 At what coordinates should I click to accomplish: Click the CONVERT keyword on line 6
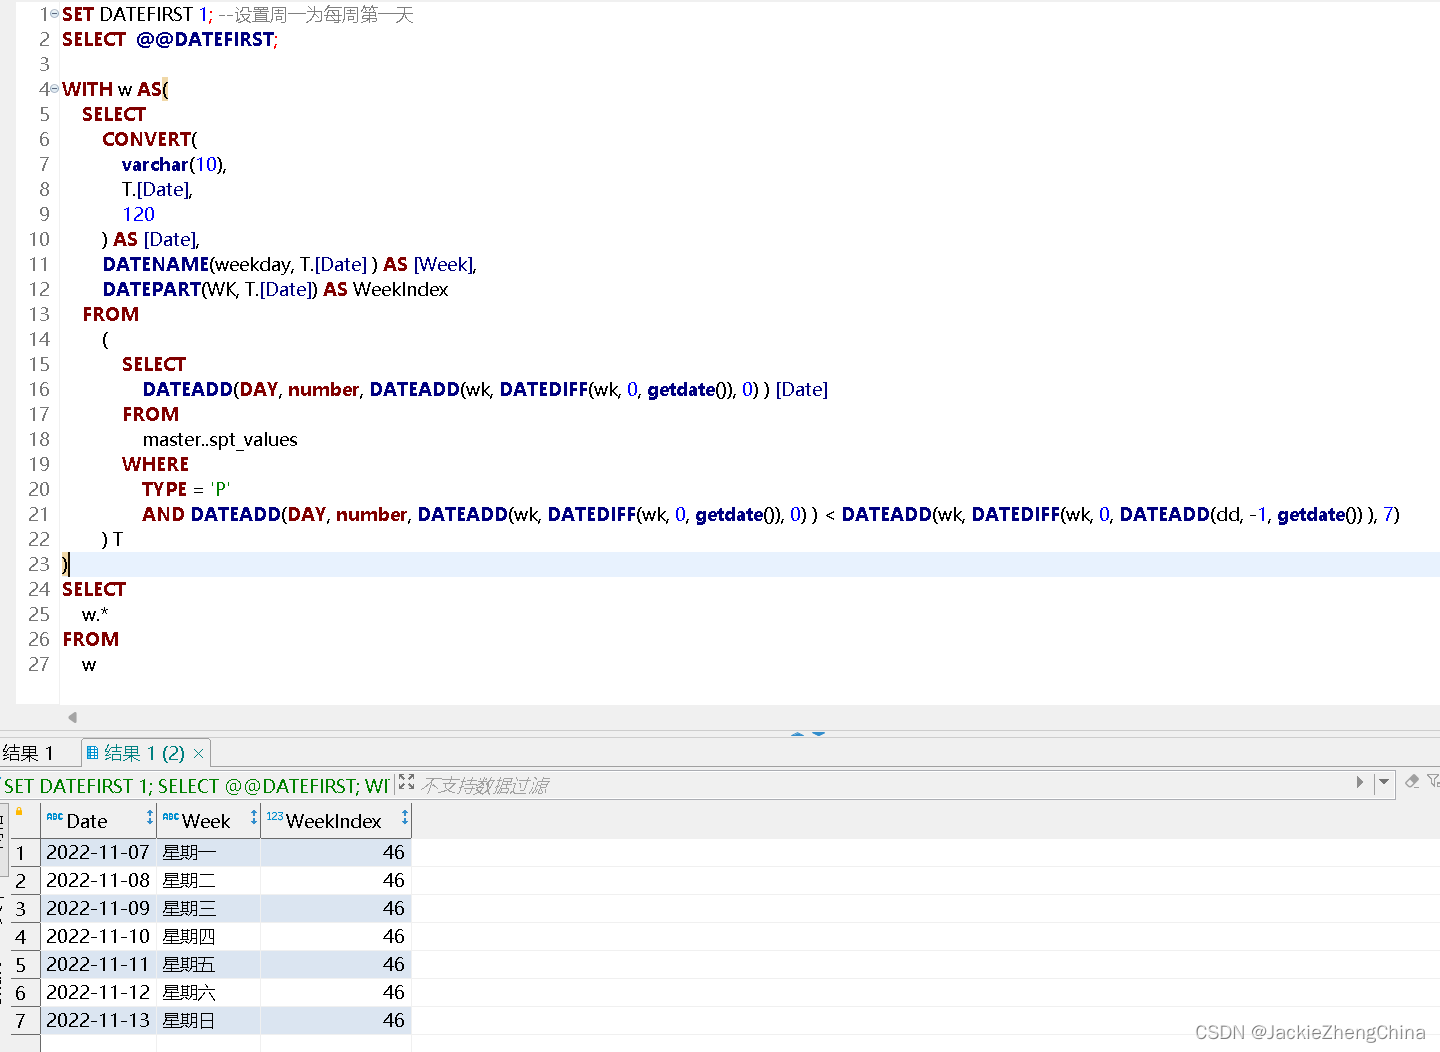[x=147, y=139]
